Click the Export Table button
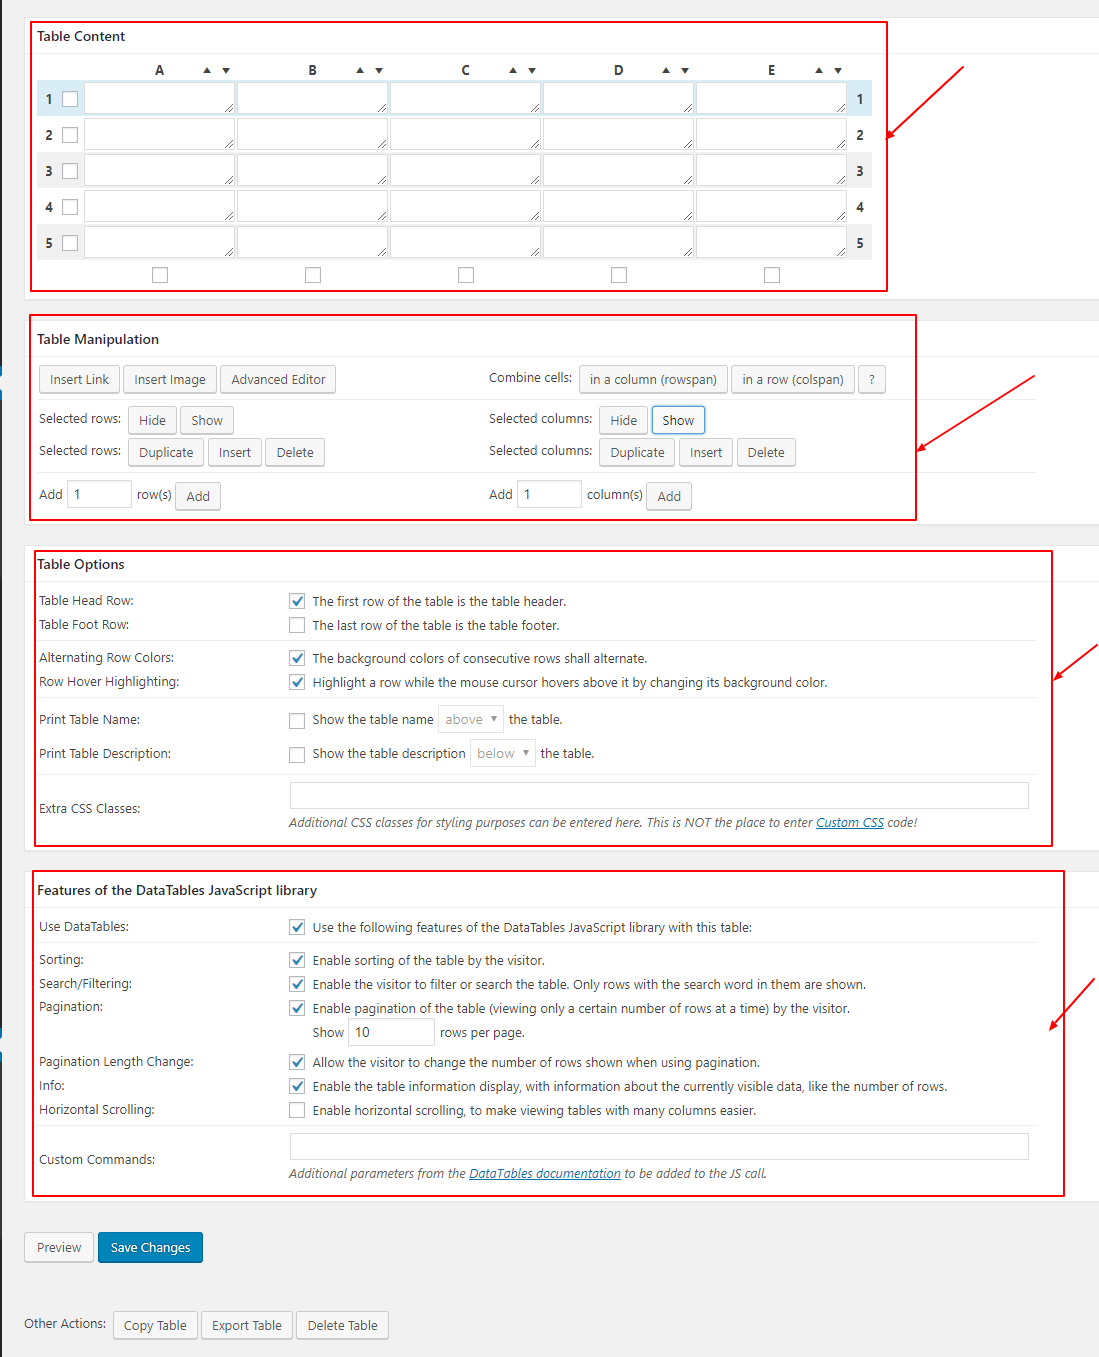This screenshot has height=1357, width=1099. (x=246, y=1324)
